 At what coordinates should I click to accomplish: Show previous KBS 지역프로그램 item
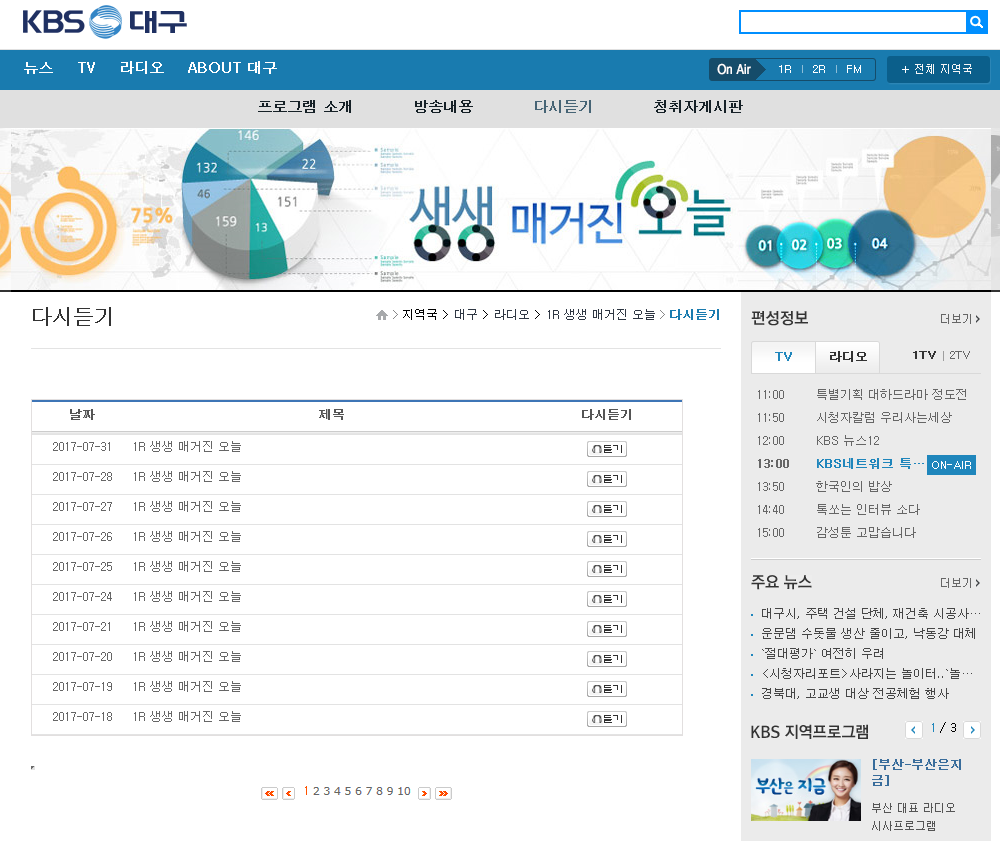click(913, 729)
